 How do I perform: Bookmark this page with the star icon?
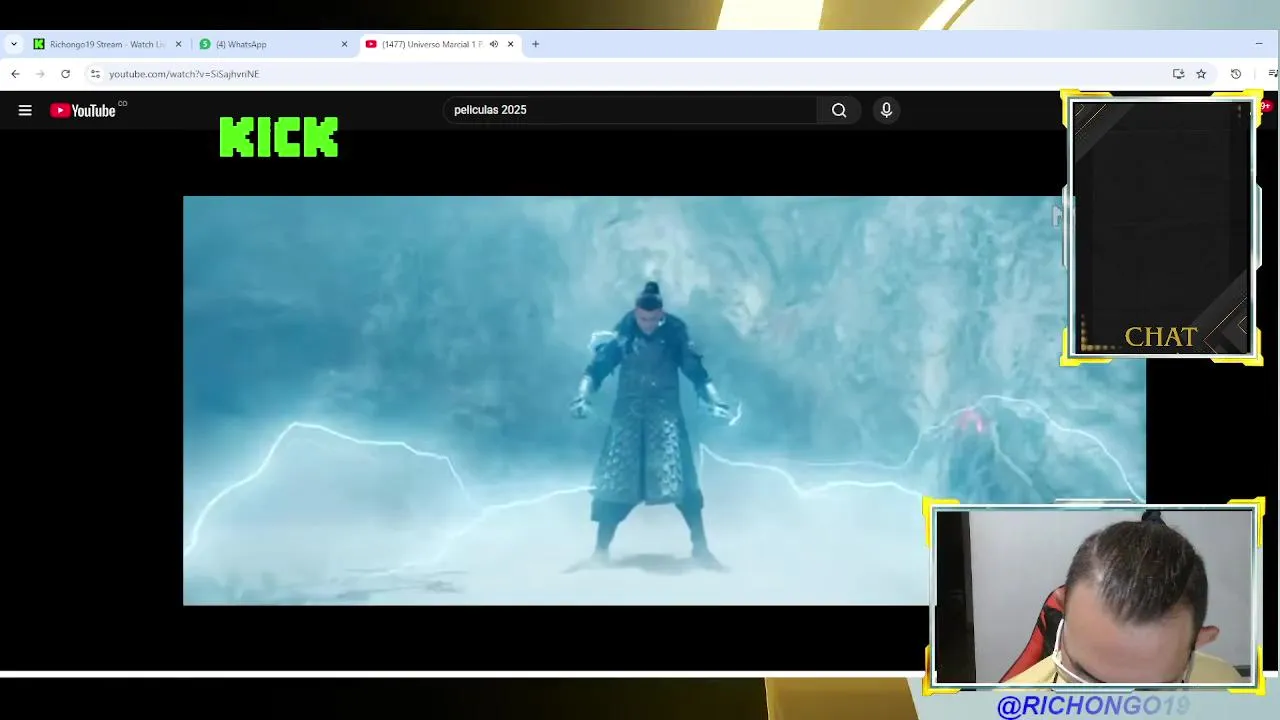[x=1201, y=74]
